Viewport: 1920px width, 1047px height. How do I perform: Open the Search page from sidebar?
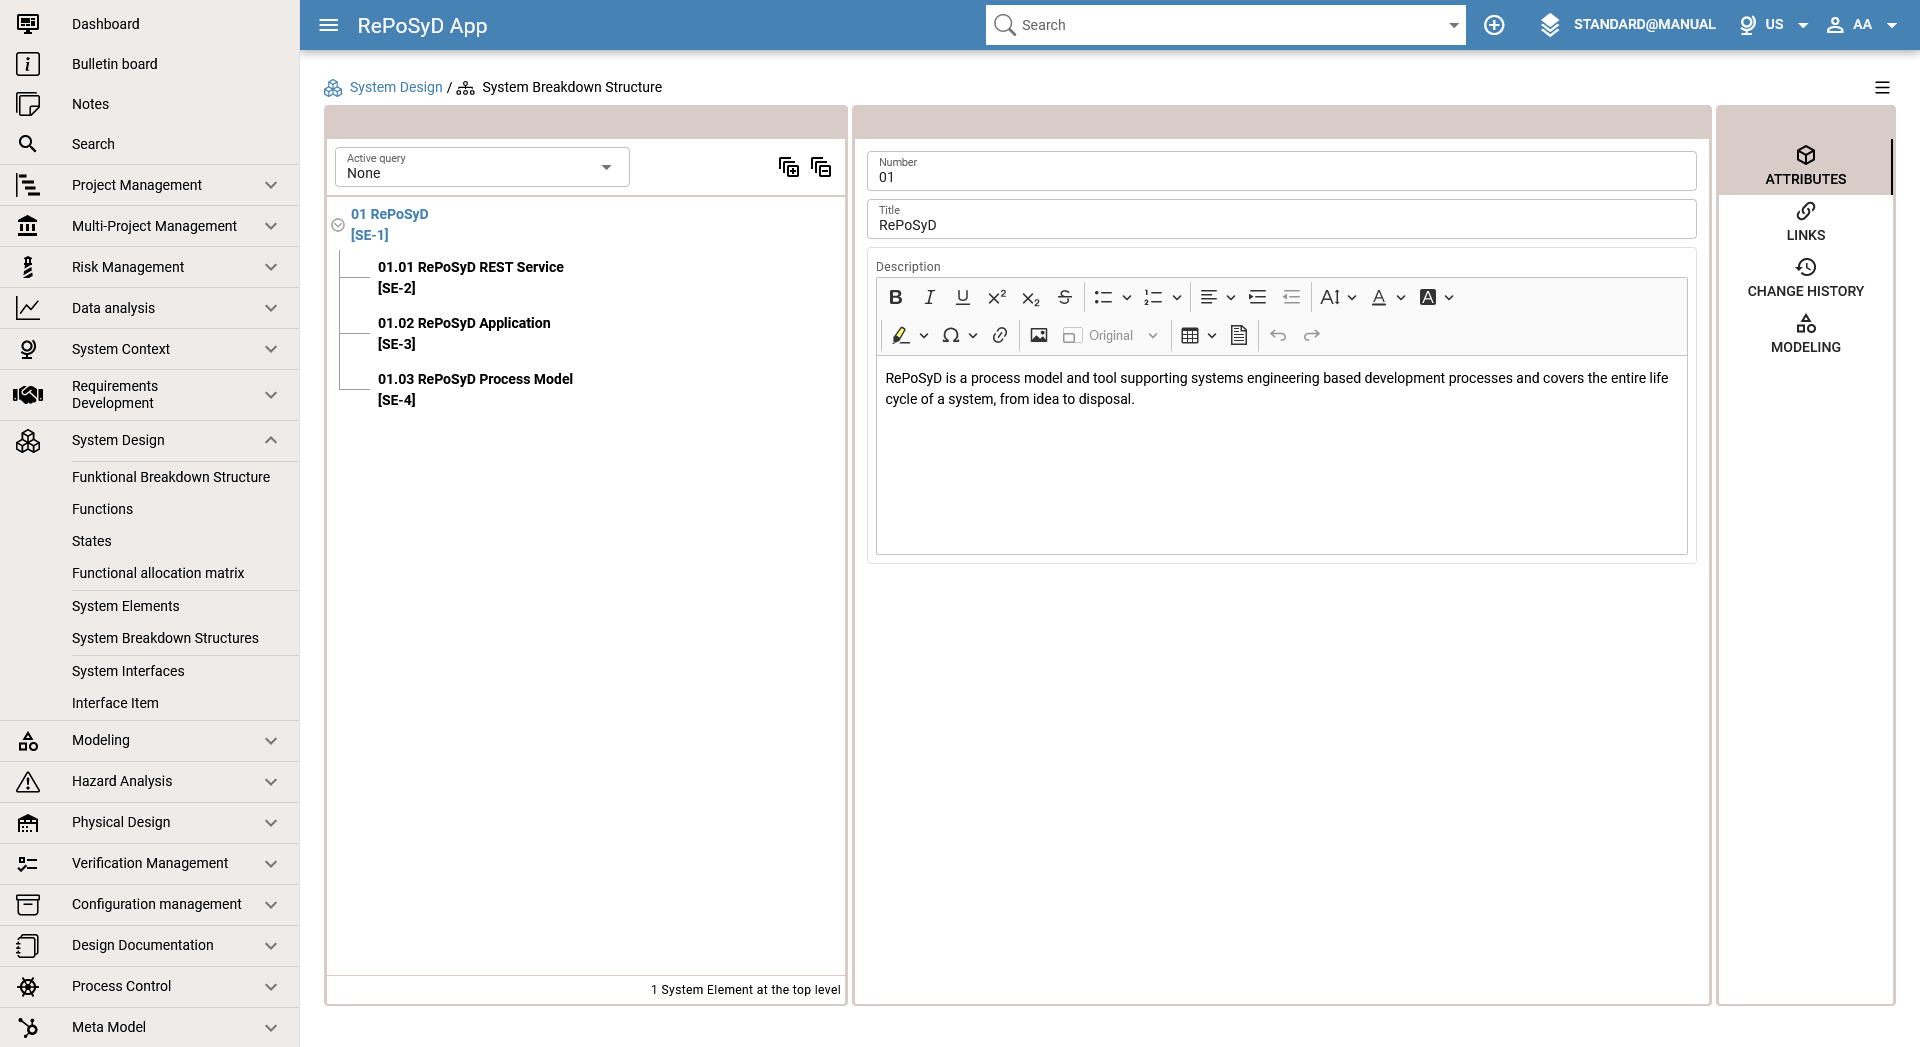click(150, 144)
